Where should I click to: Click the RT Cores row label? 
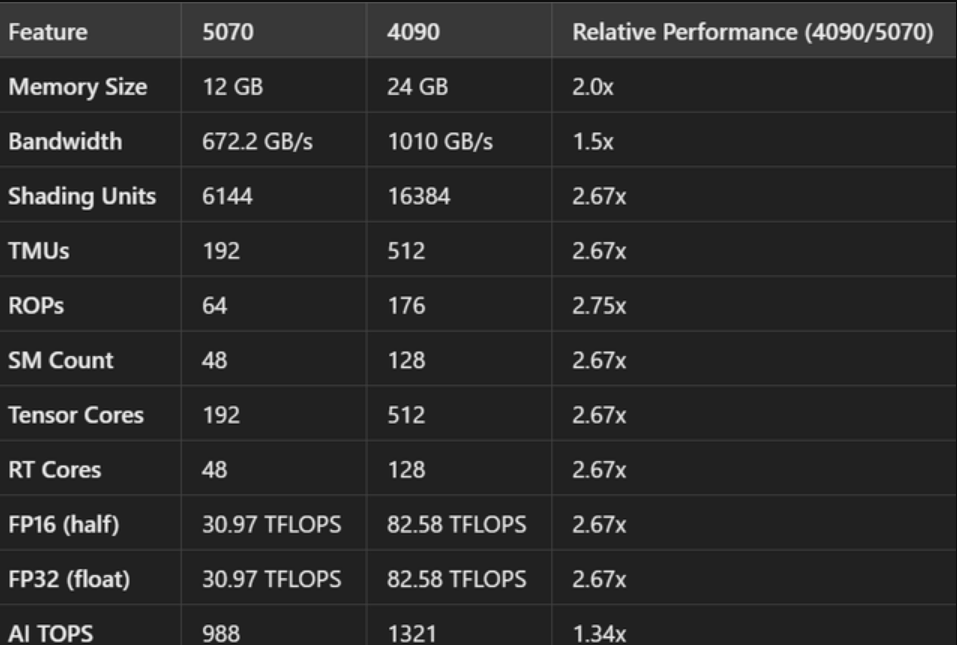pos(55,469)
